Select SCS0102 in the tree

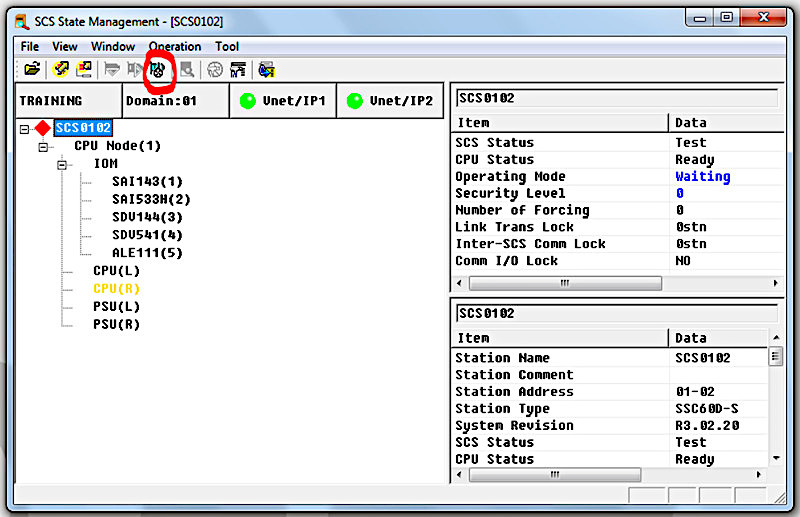coord(83,128)
